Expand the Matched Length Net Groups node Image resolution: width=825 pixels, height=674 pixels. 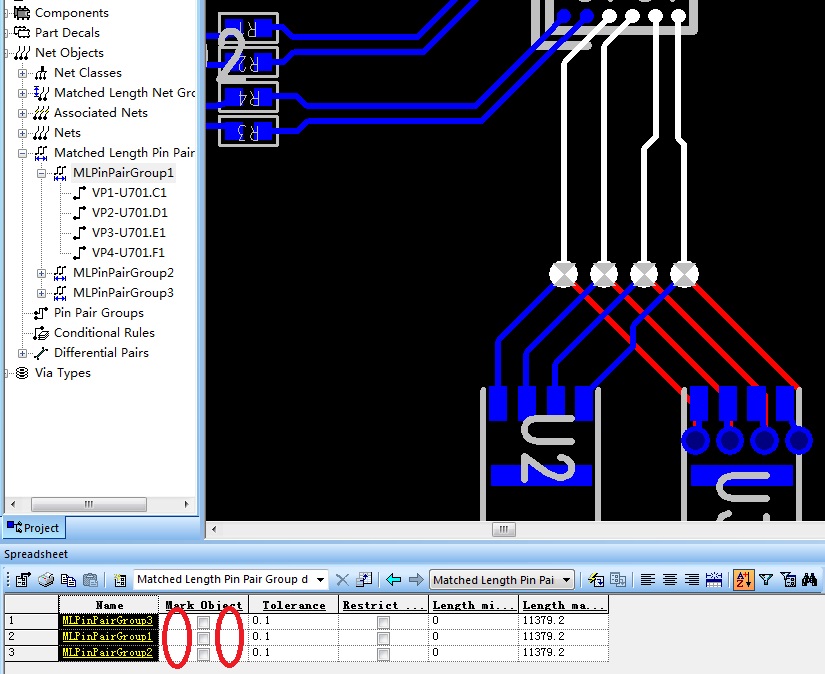22,93
